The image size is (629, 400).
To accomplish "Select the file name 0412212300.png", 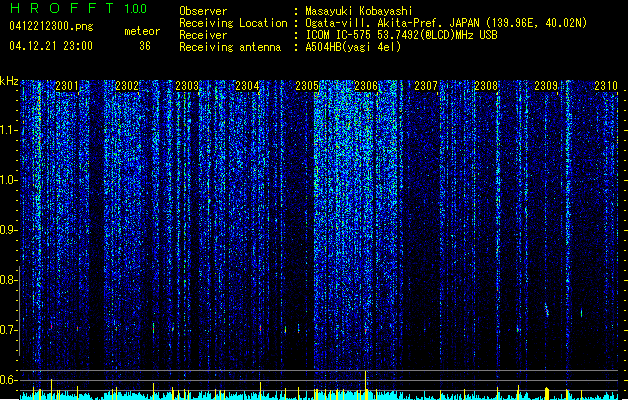I will (x=51, y=26).
